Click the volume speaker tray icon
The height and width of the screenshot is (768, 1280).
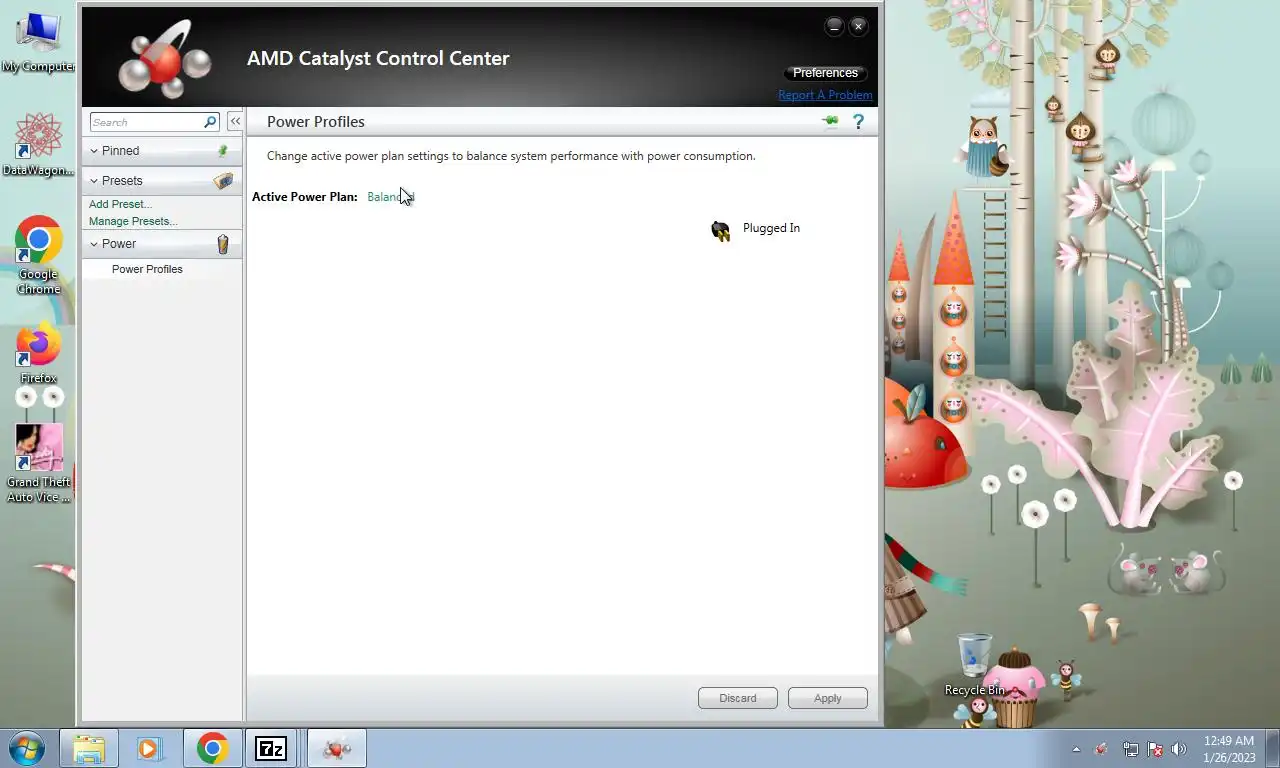[1179, 749]
